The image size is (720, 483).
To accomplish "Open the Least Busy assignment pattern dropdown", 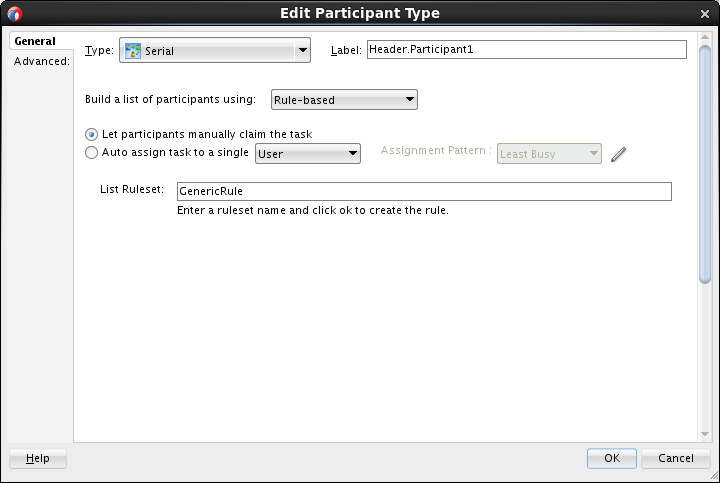I will pyautogui.click(x=594, y=154).
